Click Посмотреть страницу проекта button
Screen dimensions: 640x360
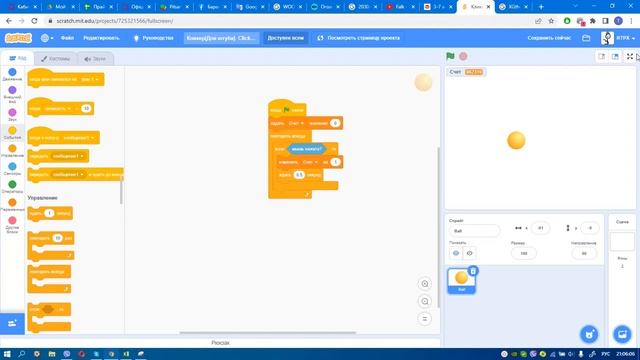tap(359, 38)
